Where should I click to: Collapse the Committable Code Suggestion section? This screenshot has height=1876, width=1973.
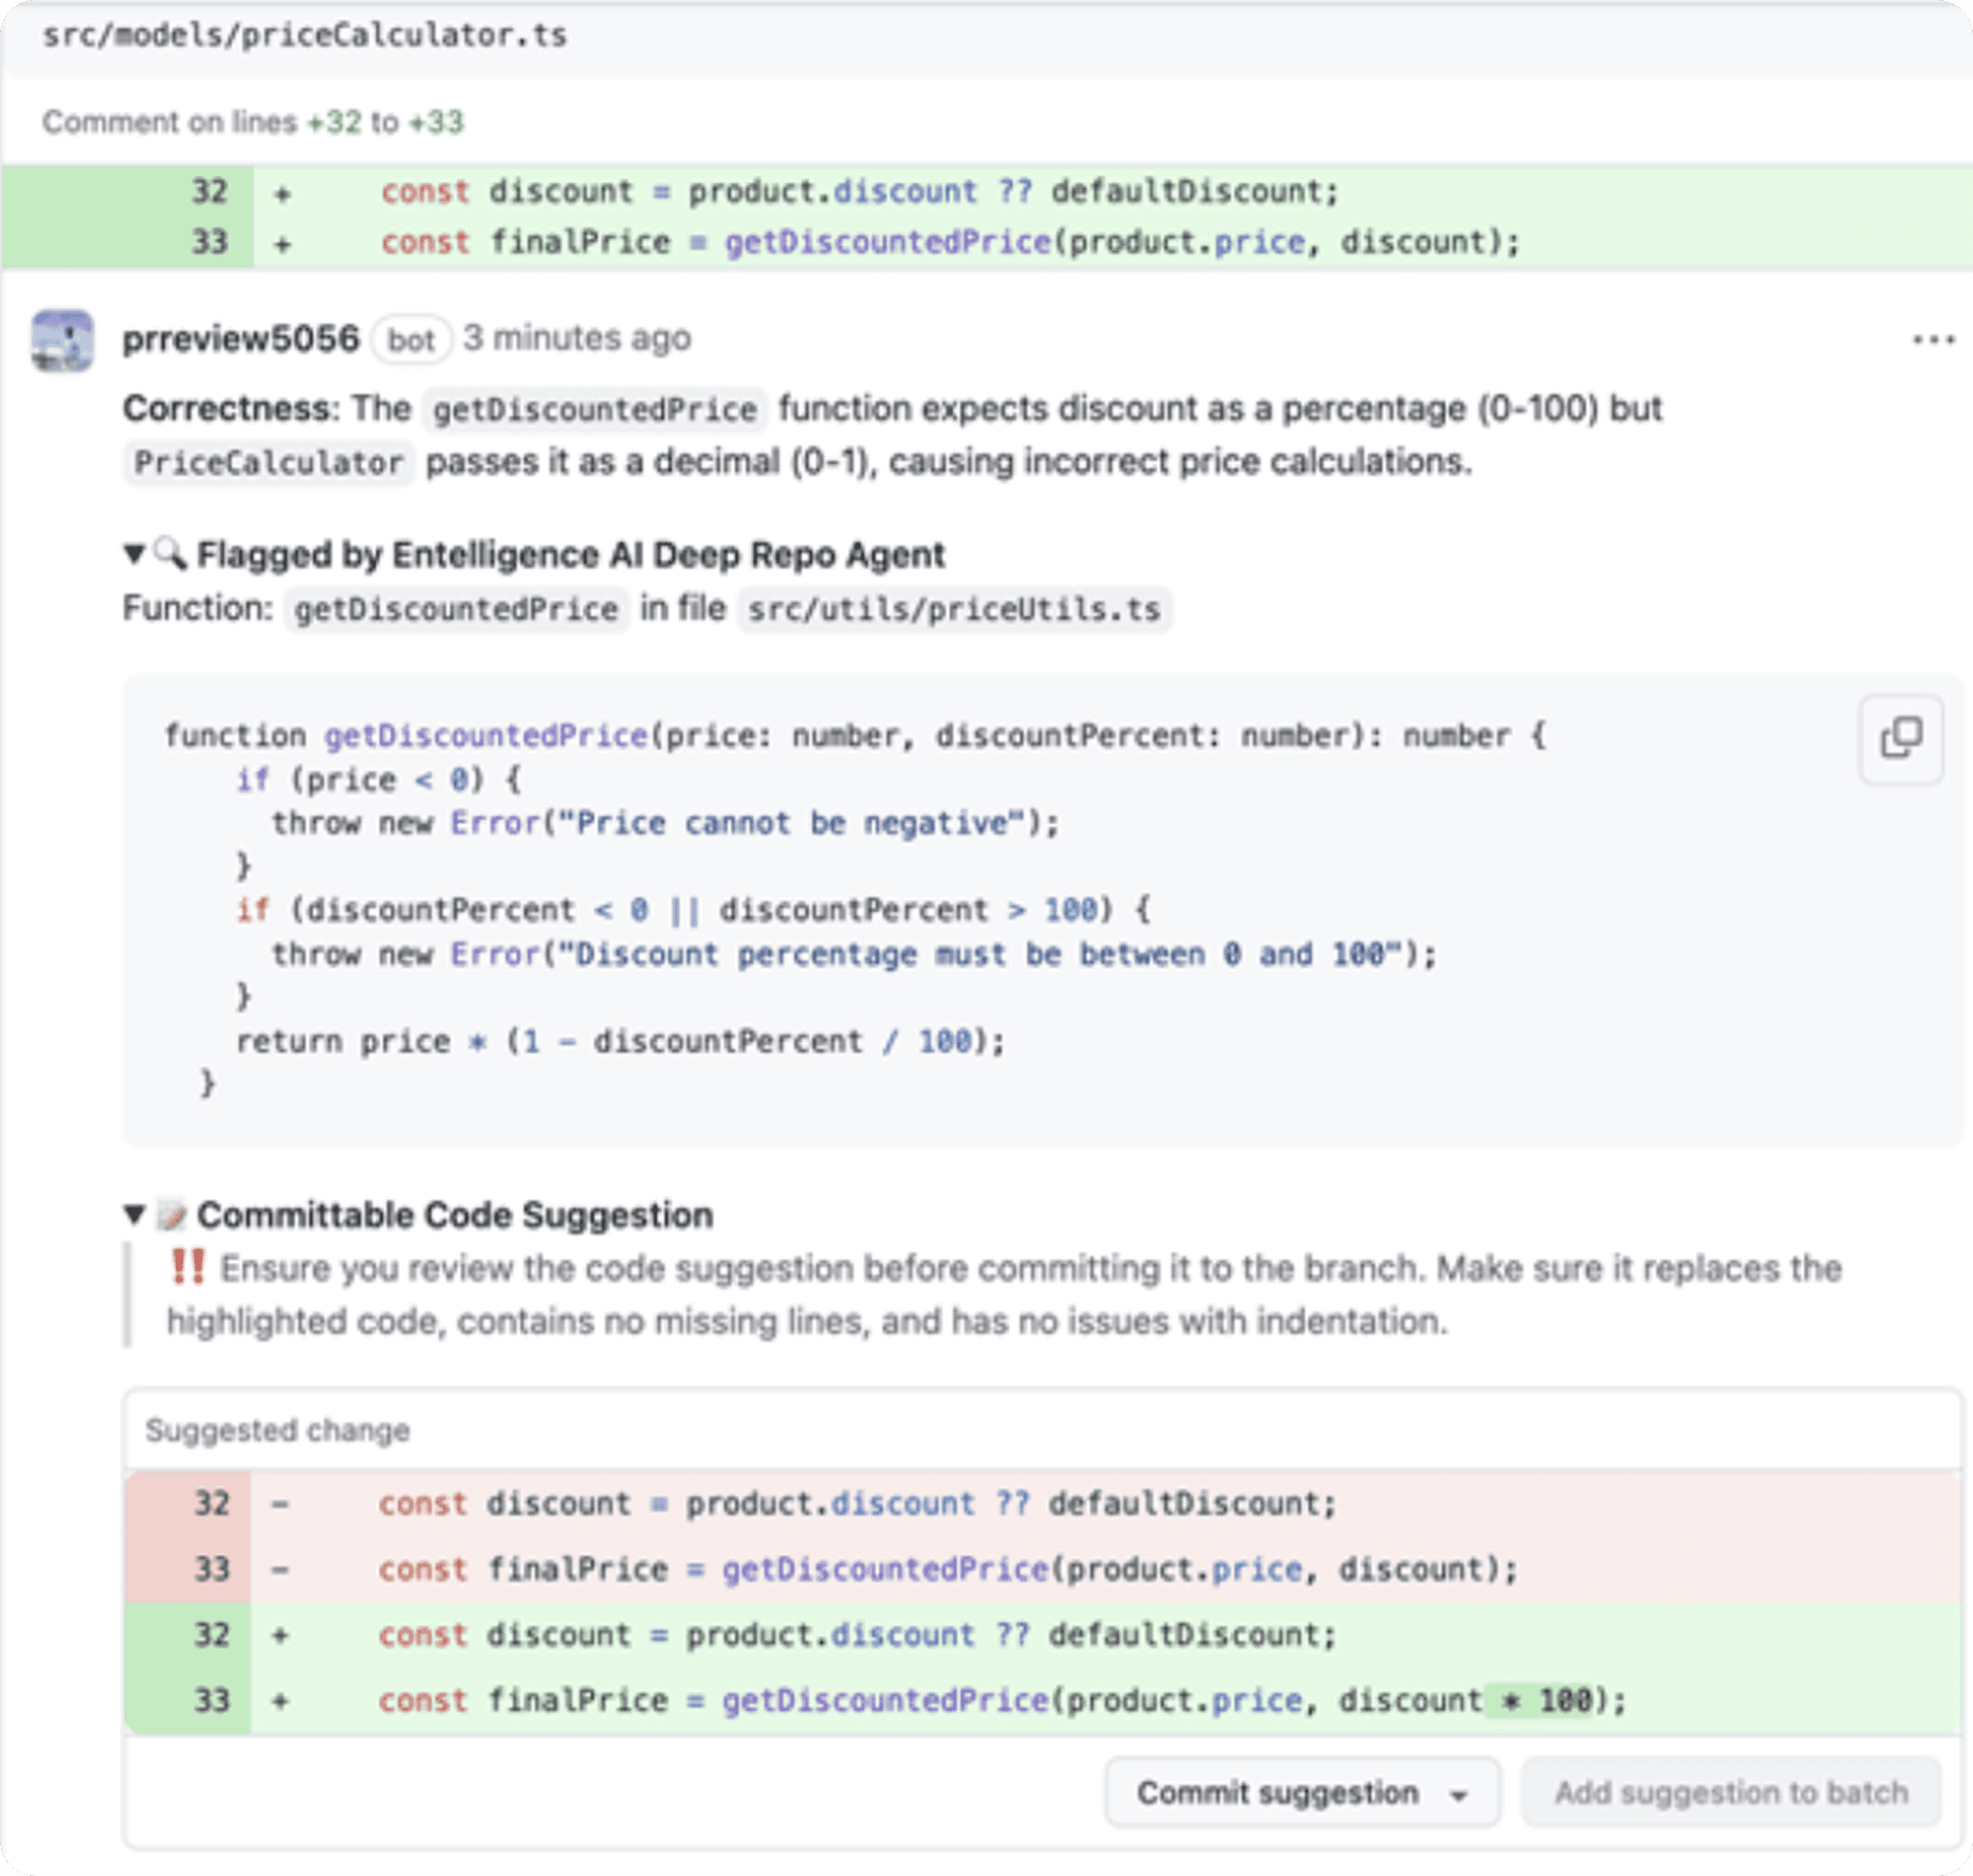134,1215
